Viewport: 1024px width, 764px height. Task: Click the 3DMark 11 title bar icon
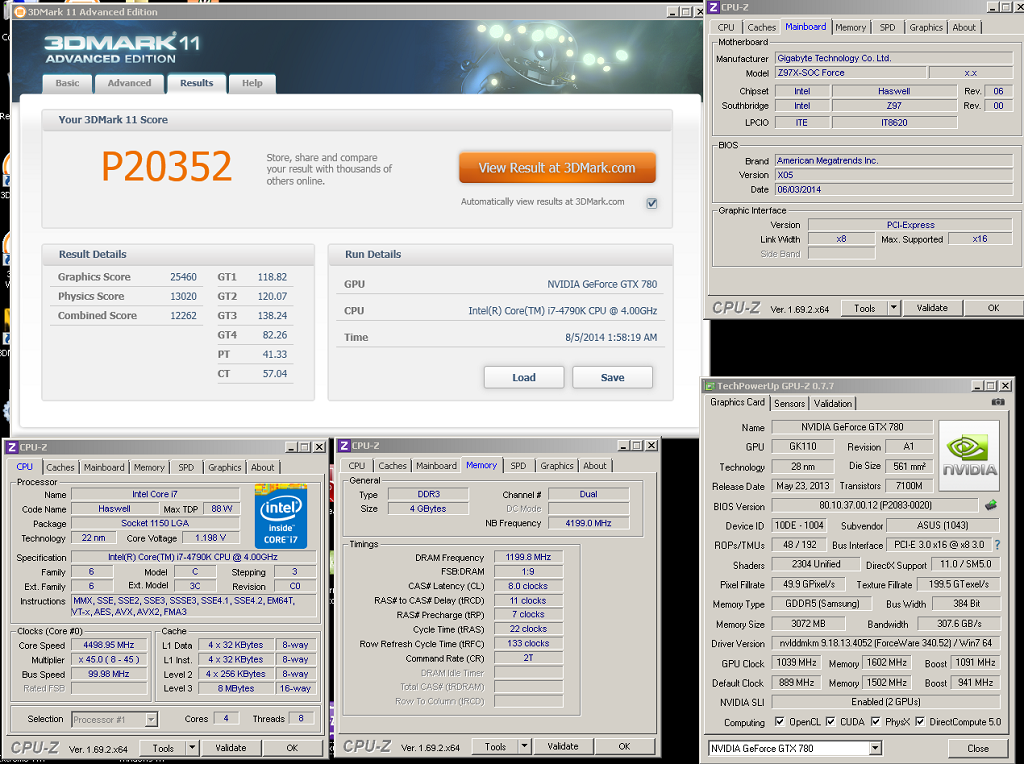(x=19, y=12)
